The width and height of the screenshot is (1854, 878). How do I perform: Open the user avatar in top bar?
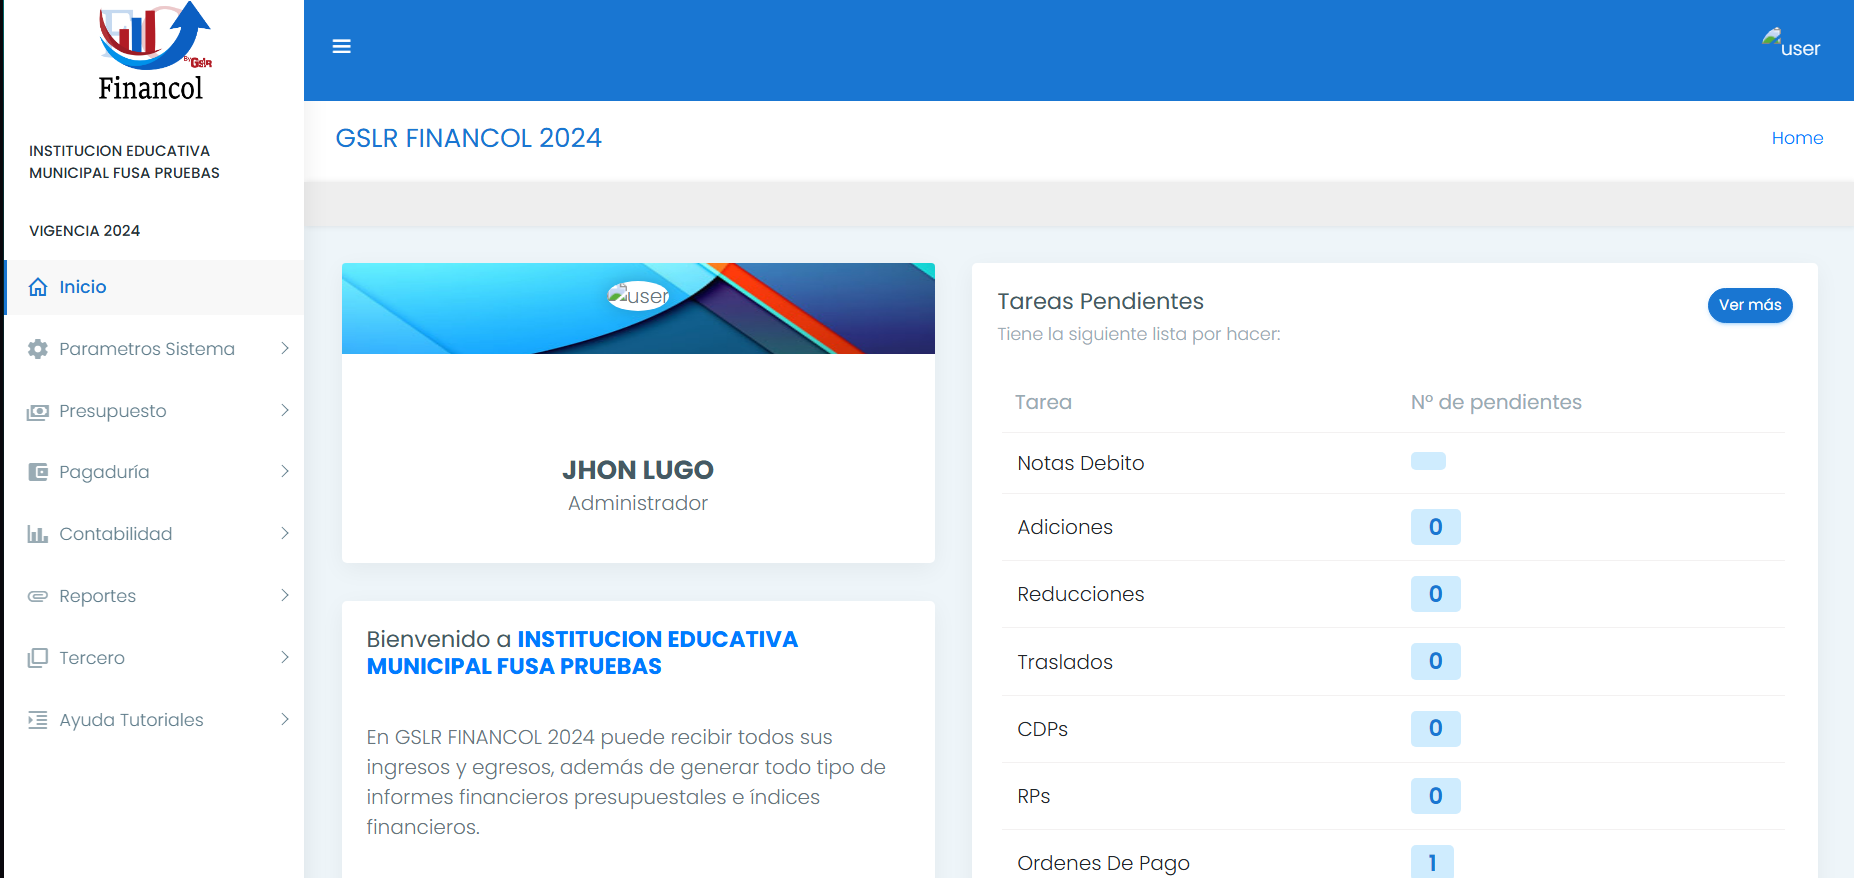pyautogui.click(x=1790, y=45)
